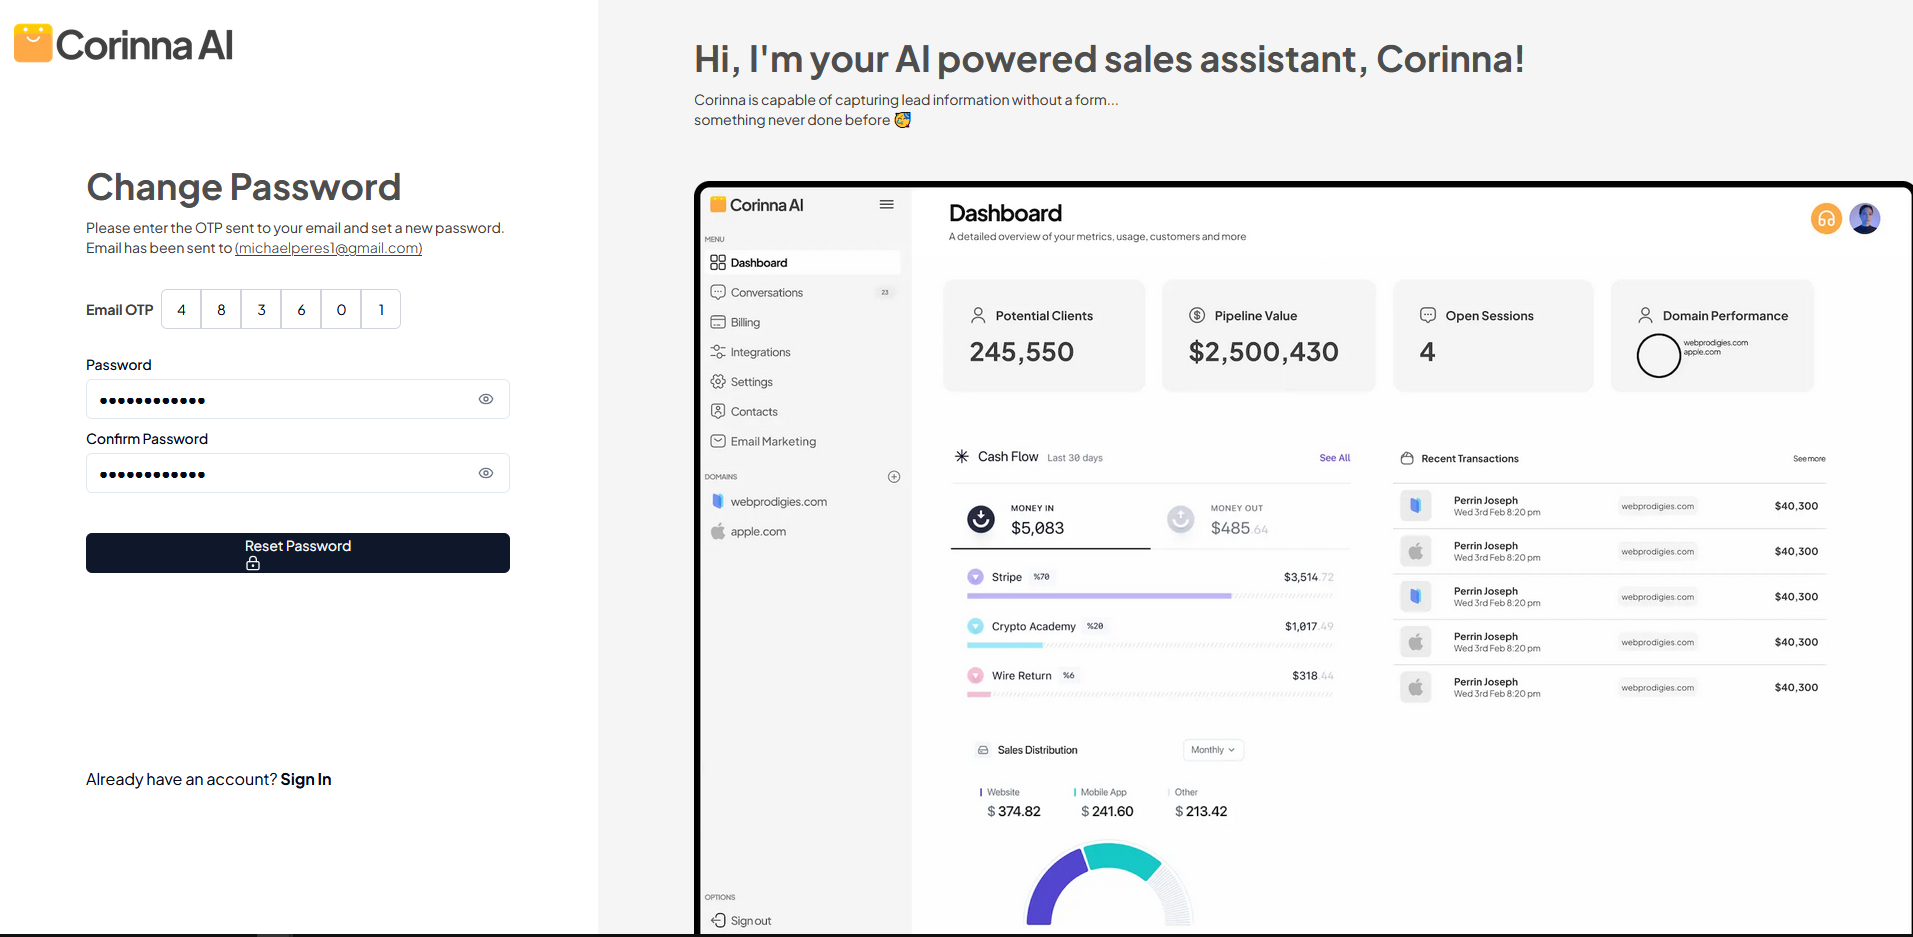
Task: Click the Sign In link
Action: (306, 779)
